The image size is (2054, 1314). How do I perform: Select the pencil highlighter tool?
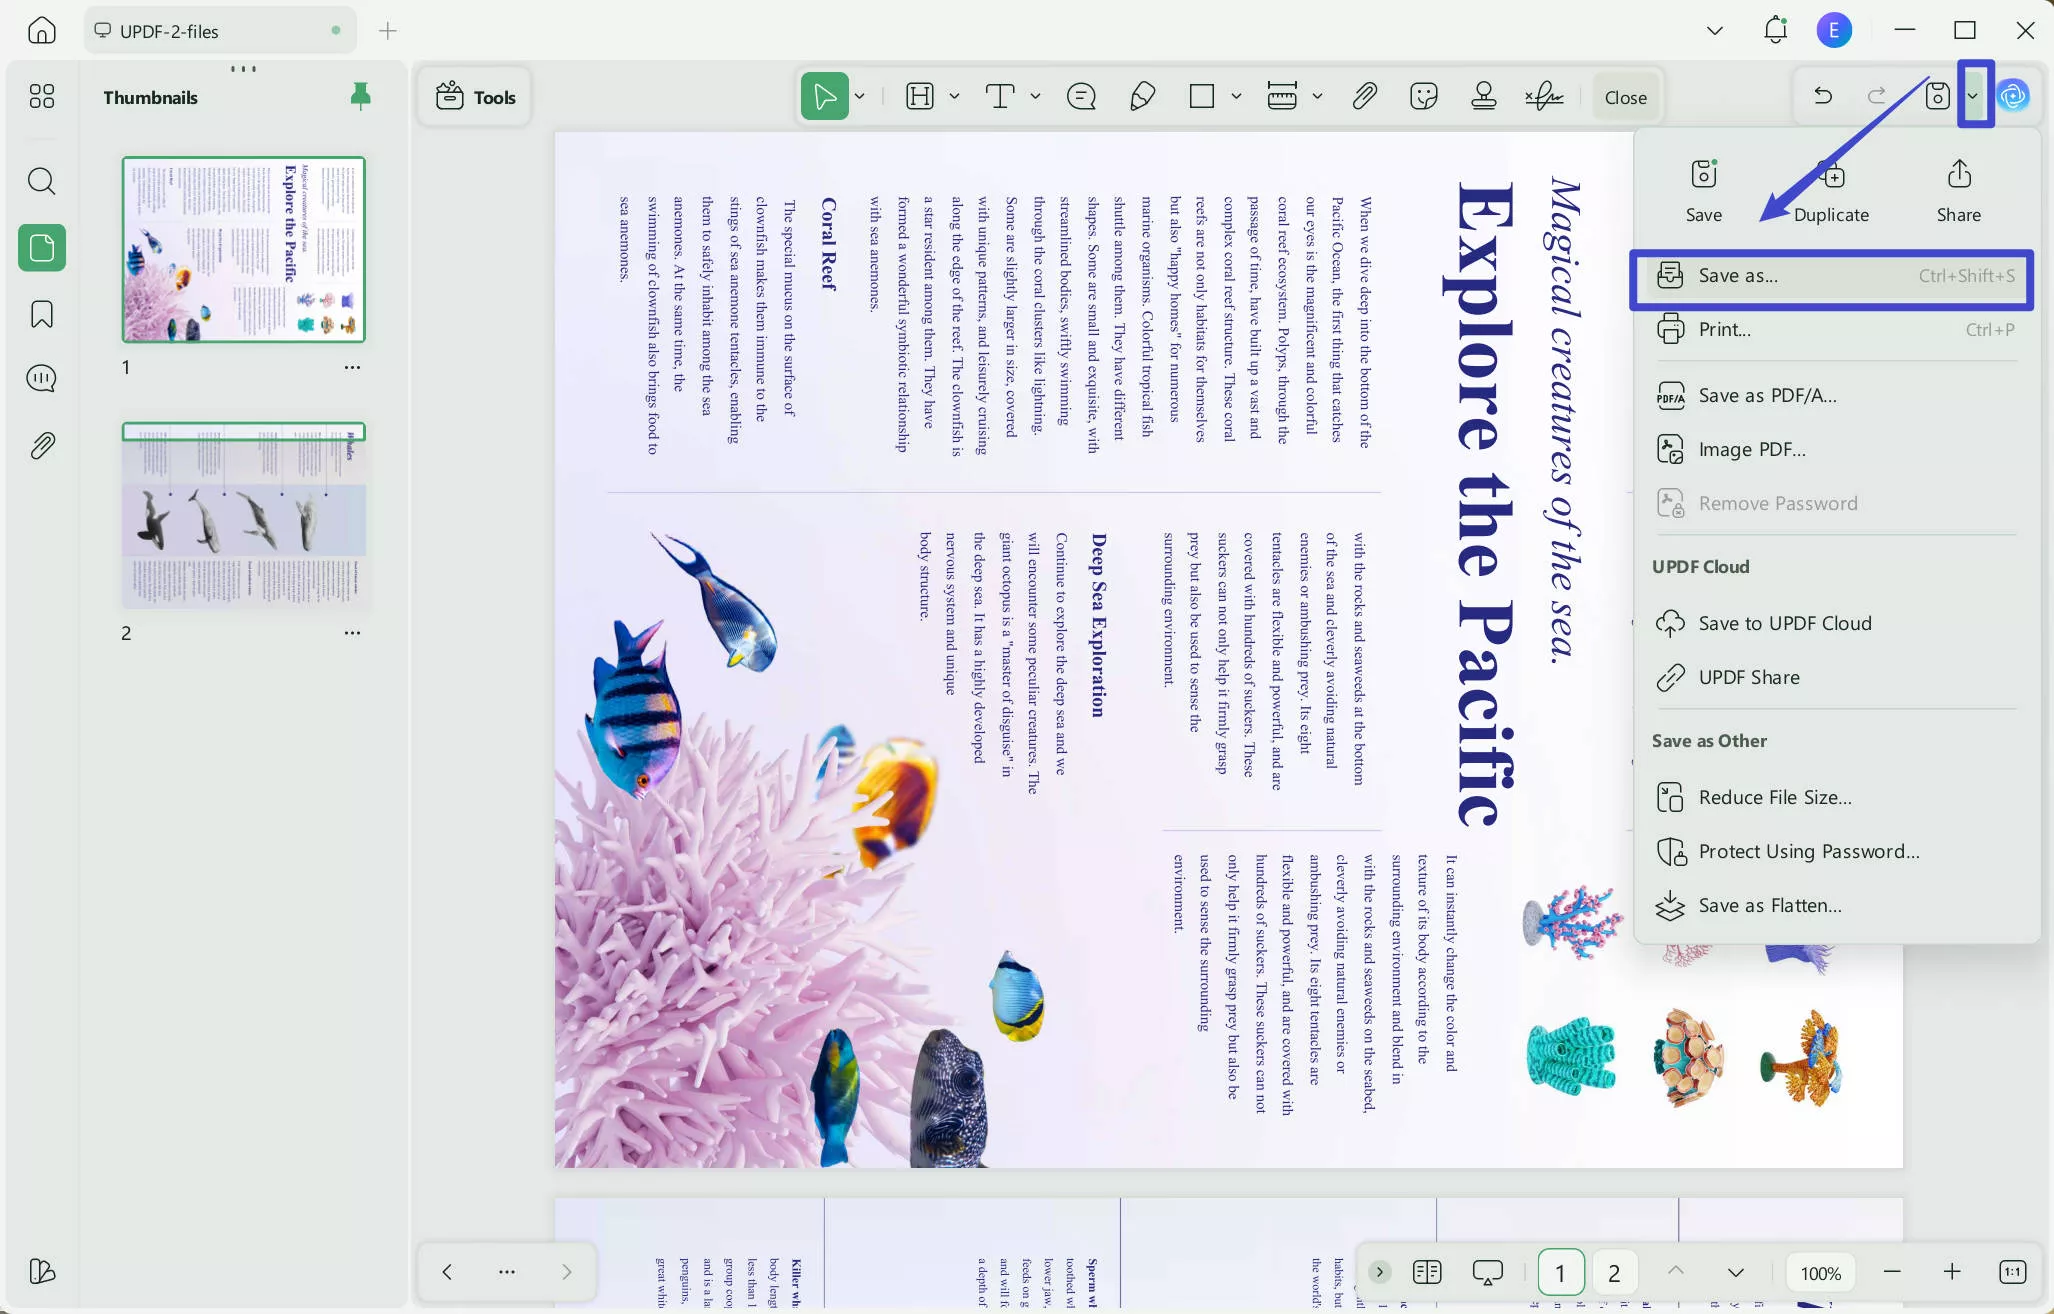click(1142, 97)
